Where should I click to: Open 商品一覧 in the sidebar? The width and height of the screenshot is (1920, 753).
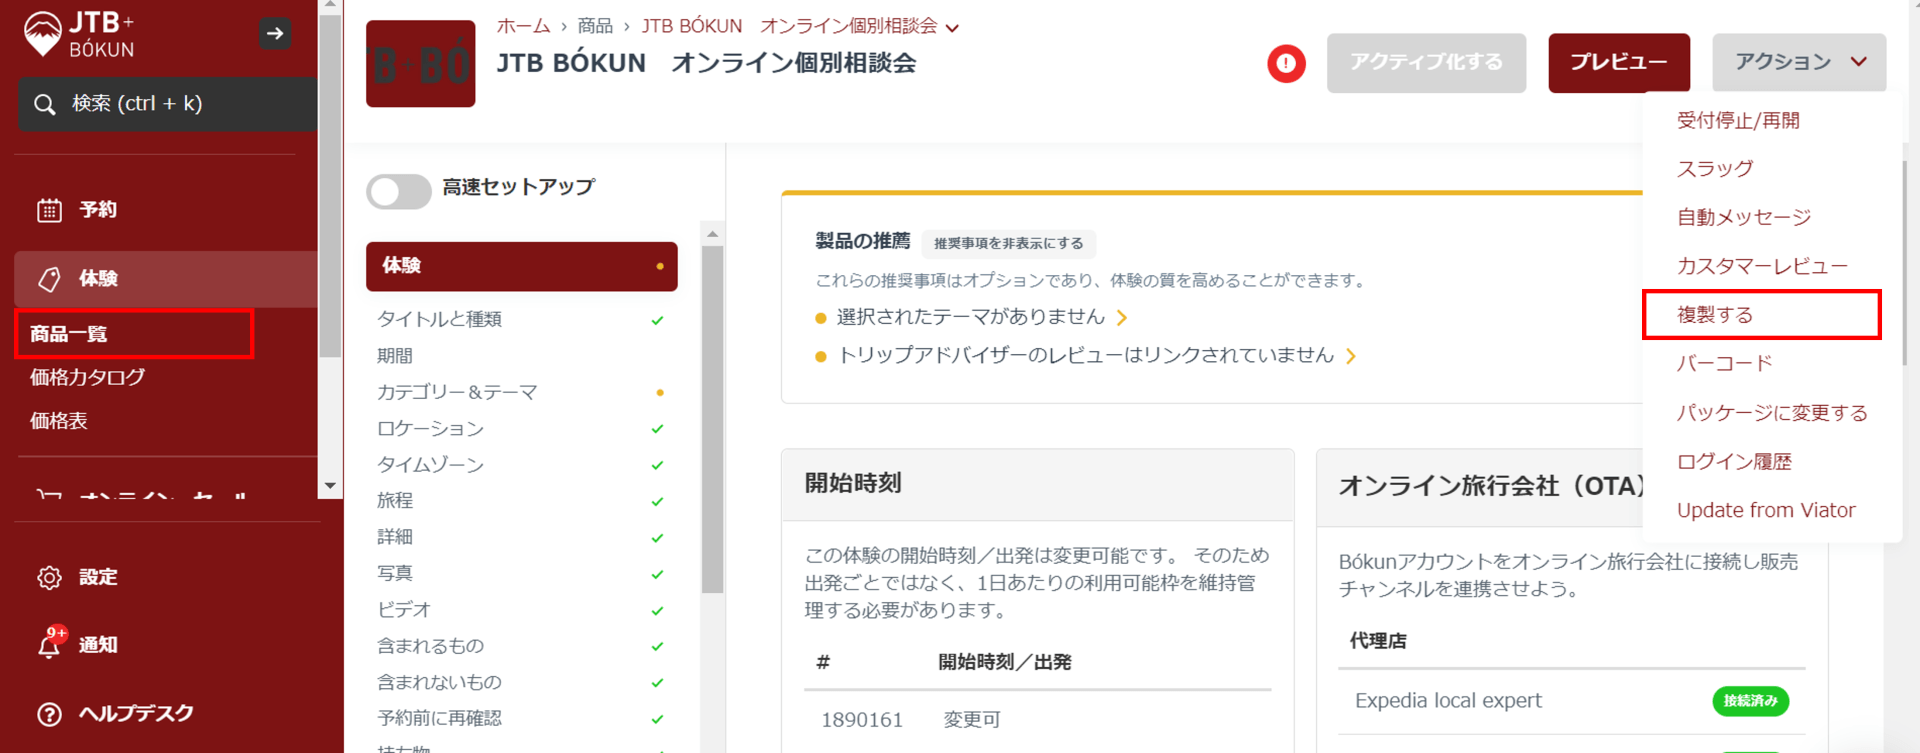pos(68,334)
